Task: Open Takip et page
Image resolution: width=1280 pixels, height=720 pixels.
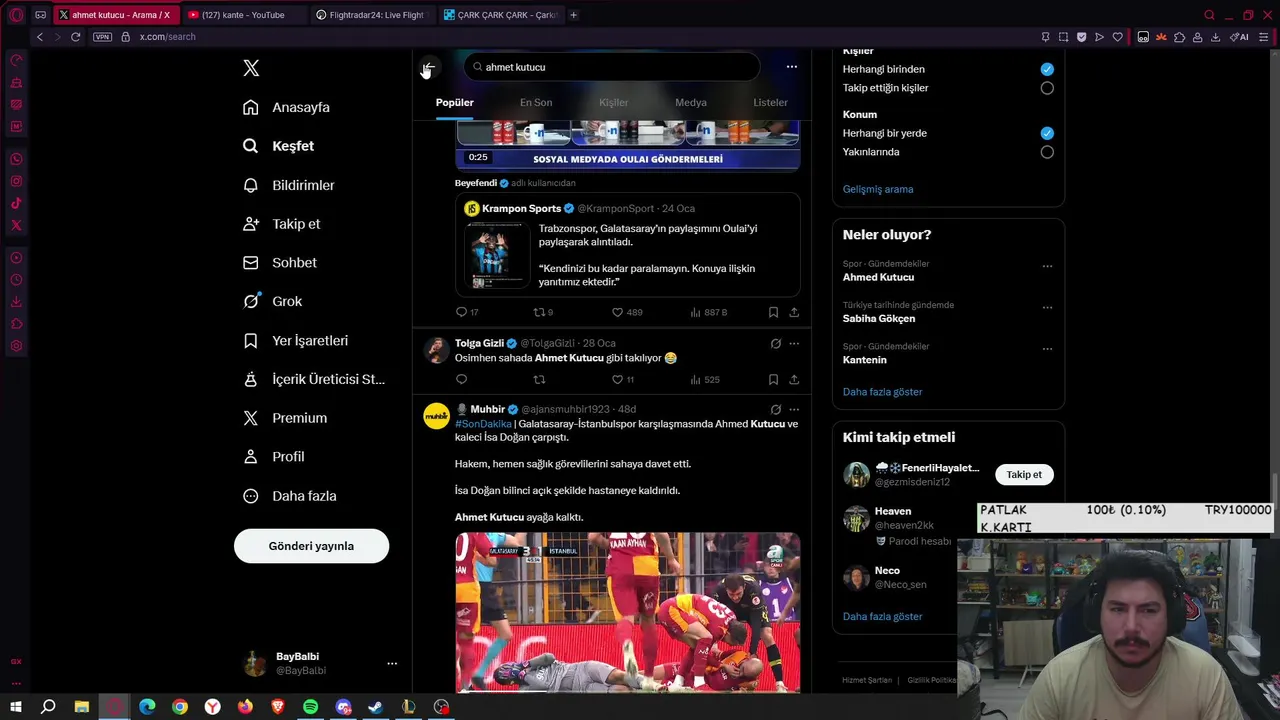Action: click(x=282, y=224)
